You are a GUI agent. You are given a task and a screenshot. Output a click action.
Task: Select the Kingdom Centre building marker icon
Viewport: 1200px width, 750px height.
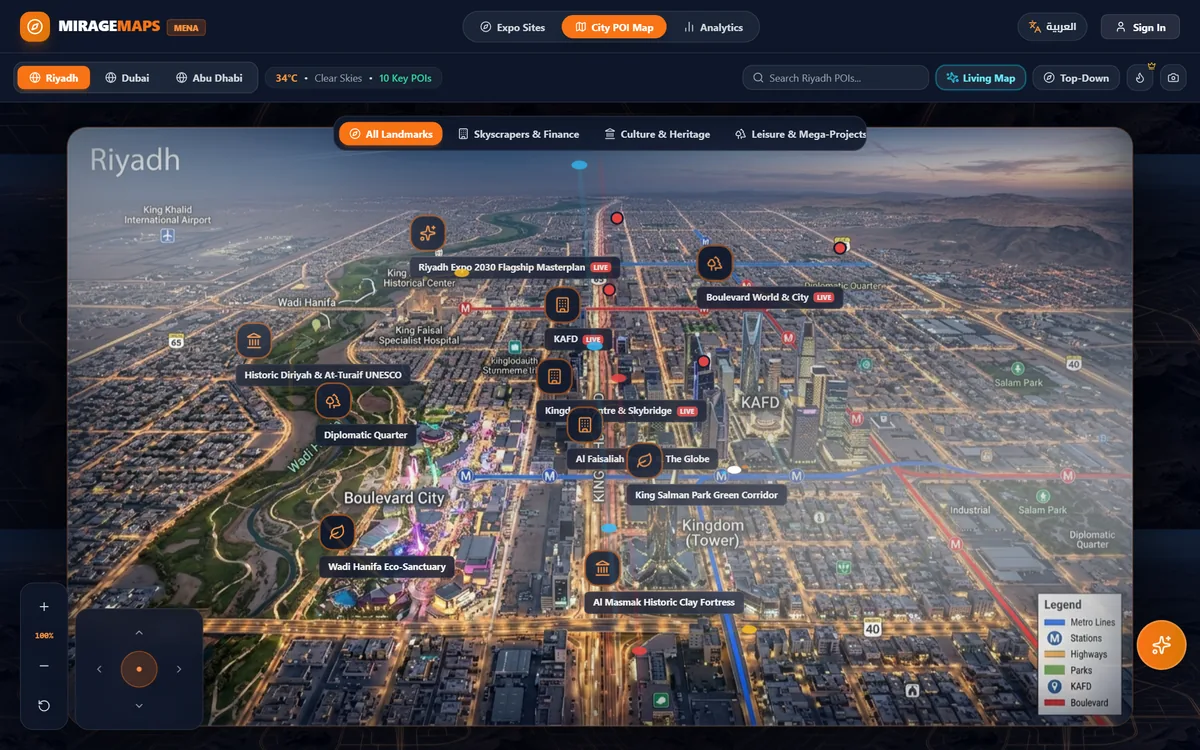[553, 377]
